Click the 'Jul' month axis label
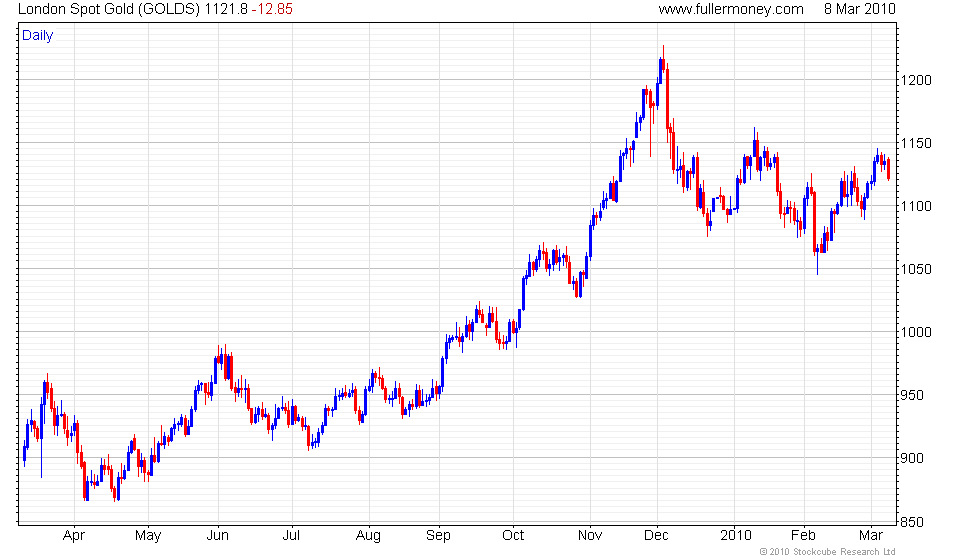980x560 pixels. (291, 536)
